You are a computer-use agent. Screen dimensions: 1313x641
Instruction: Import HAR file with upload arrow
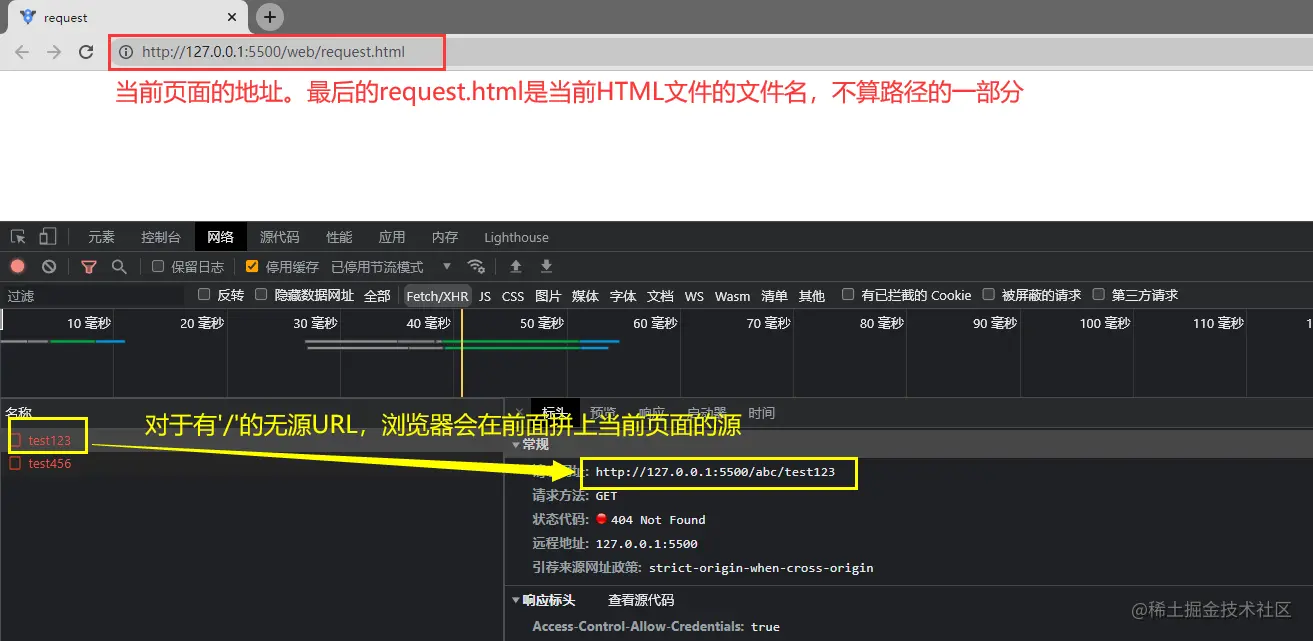click(516, 266)
